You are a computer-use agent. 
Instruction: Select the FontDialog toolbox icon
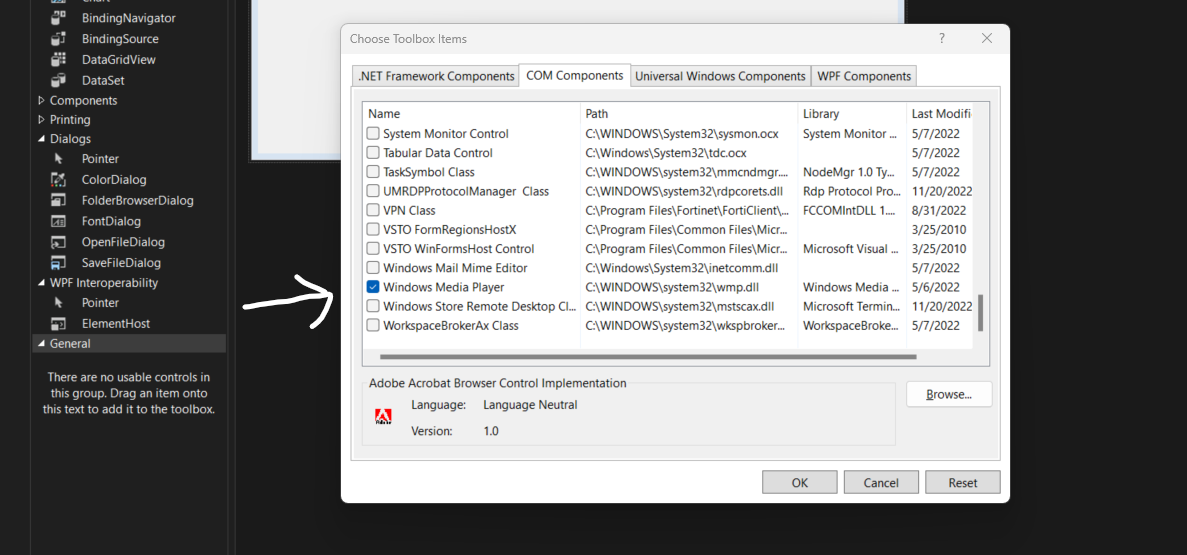pyautogui.click(x=58, y=221)
